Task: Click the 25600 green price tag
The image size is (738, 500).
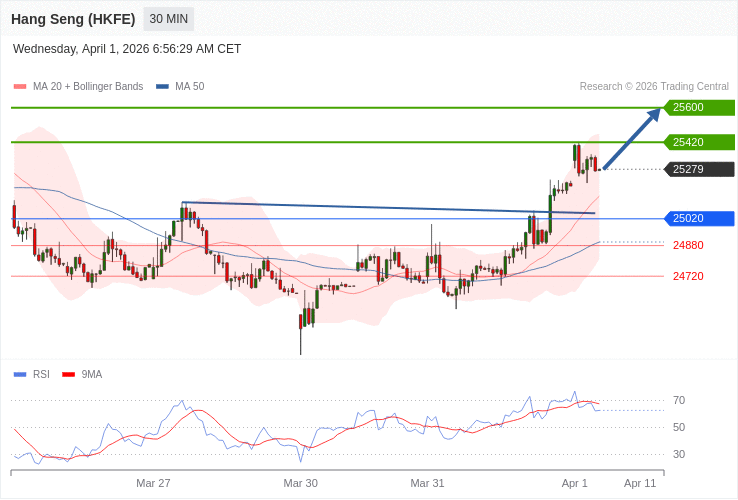Action: [698, 108]
